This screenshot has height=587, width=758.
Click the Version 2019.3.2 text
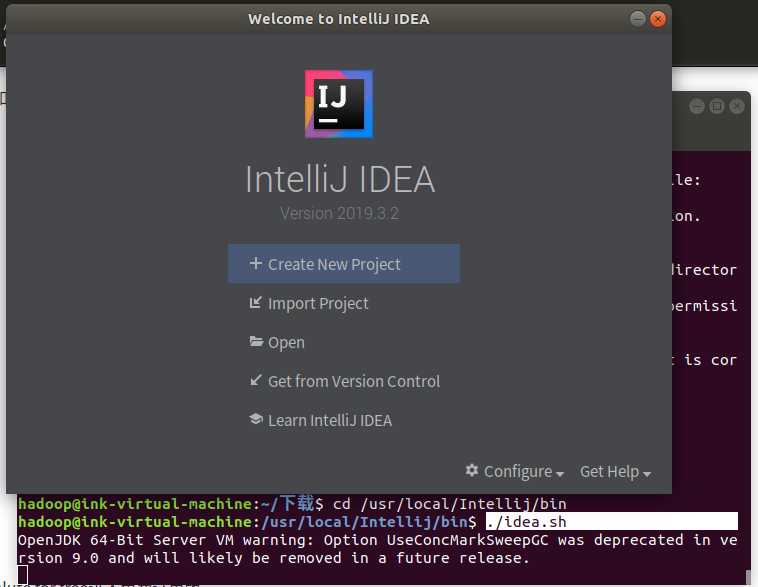pyautogui.click(x=339, y=213)
